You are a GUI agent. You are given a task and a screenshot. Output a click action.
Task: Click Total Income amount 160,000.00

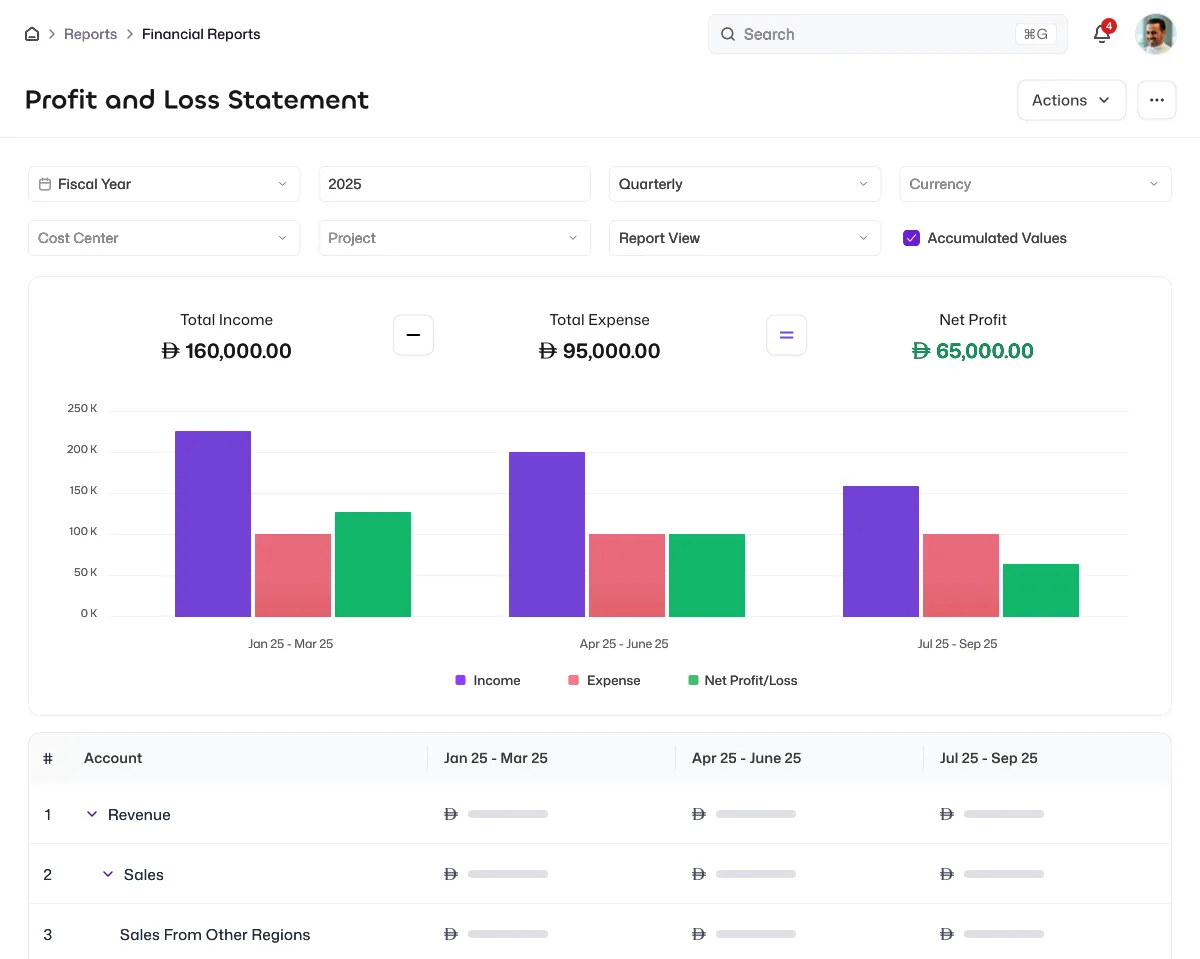click(227, 351)
